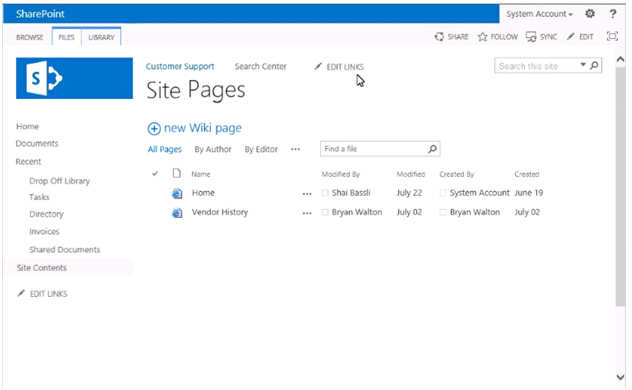The width and height of the screenshot is (632, 390).
Task: Open the Vendor History page
Action: click(x=220, y=212)
